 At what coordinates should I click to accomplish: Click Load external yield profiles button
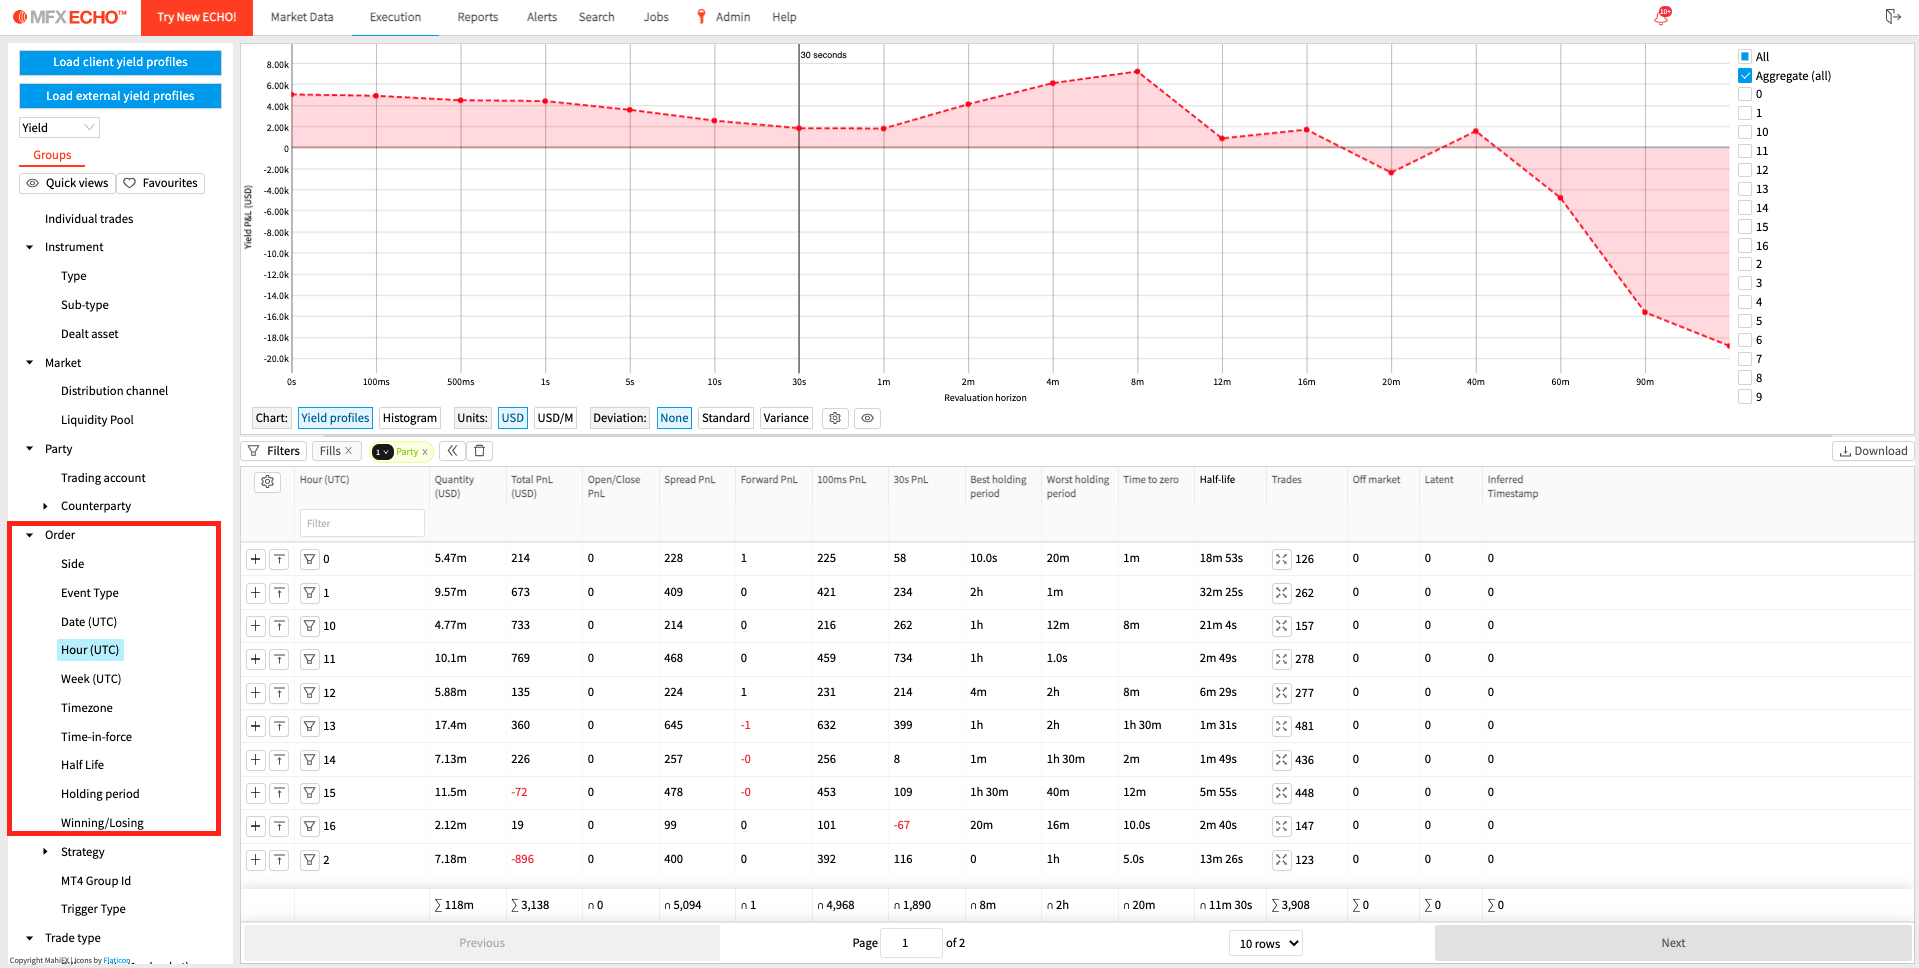(x=120, y=96)
